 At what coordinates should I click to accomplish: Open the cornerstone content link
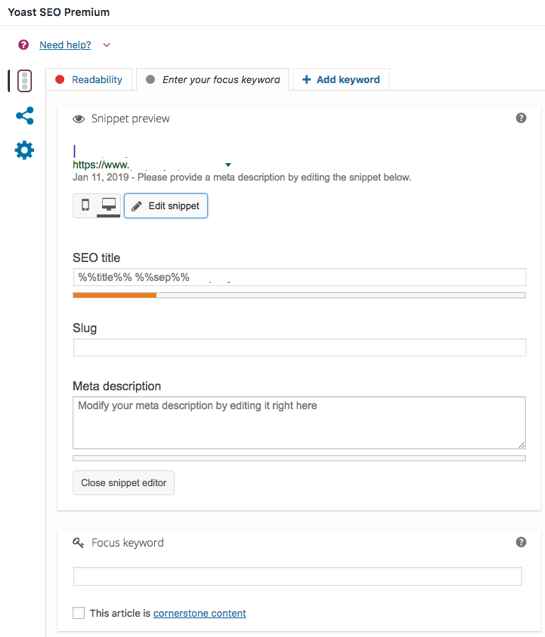(199, 613)
